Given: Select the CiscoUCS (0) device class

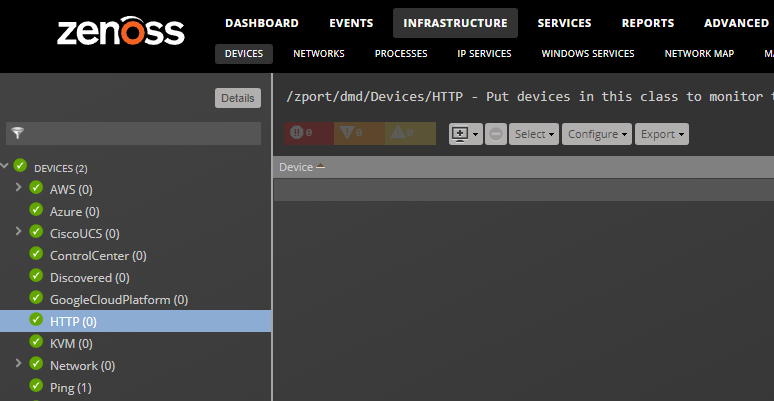Looking at the screenshot, I should pos(84,234).
